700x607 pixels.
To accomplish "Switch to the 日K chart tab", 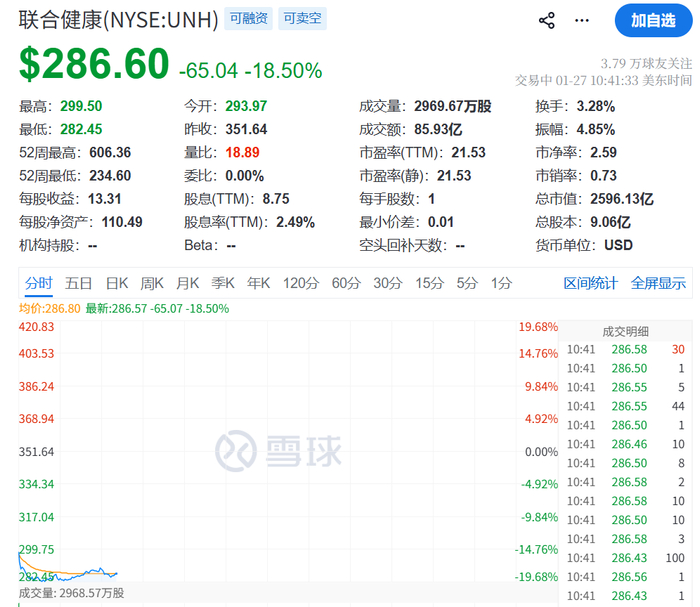I will click(x=117, y=283).
